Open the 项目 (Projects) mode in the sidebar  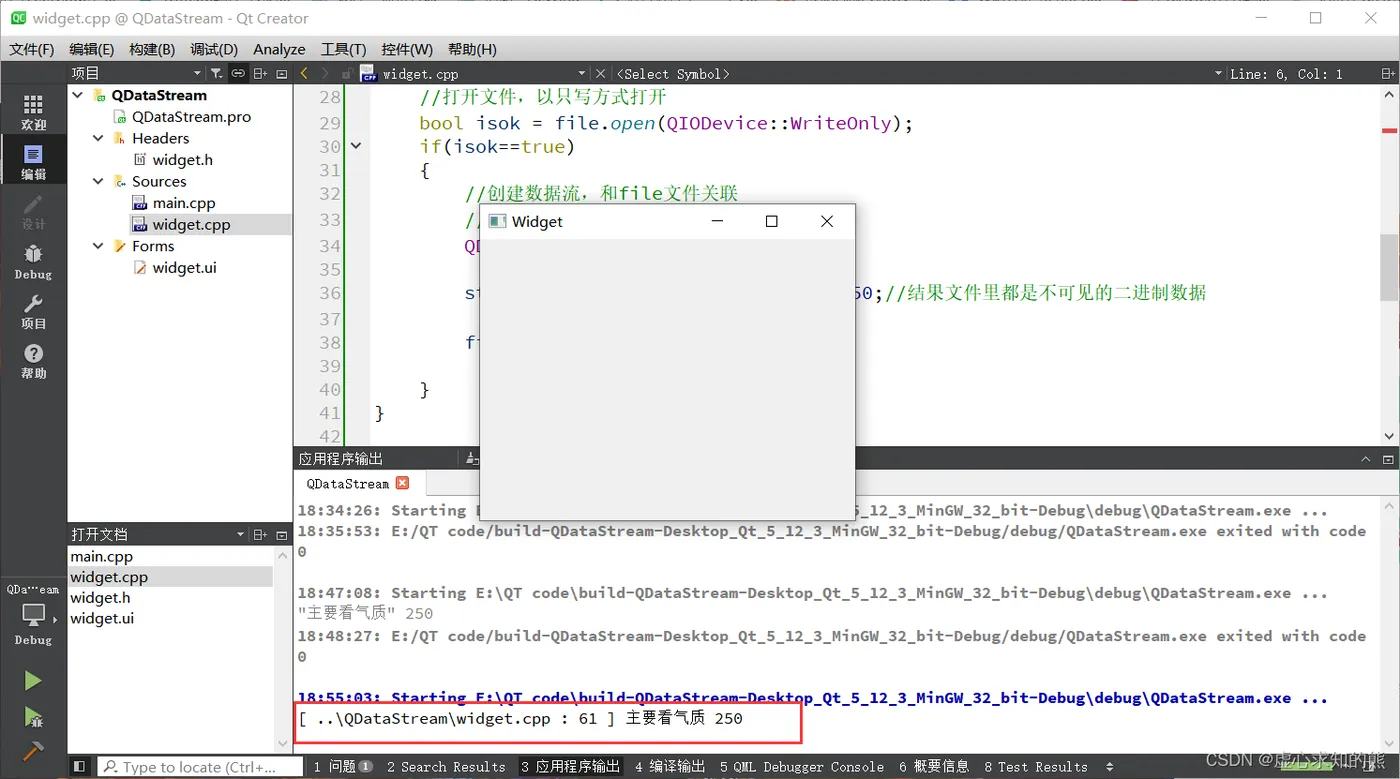pos(33,311)
